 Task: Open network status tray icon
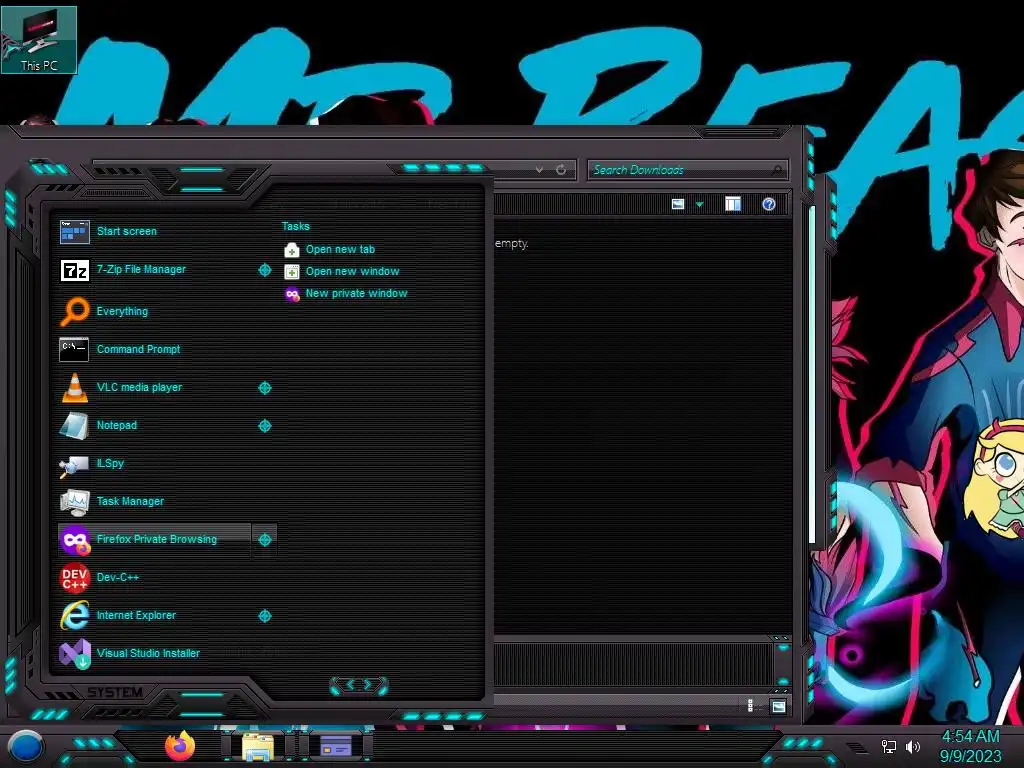(x=888, y=746)
